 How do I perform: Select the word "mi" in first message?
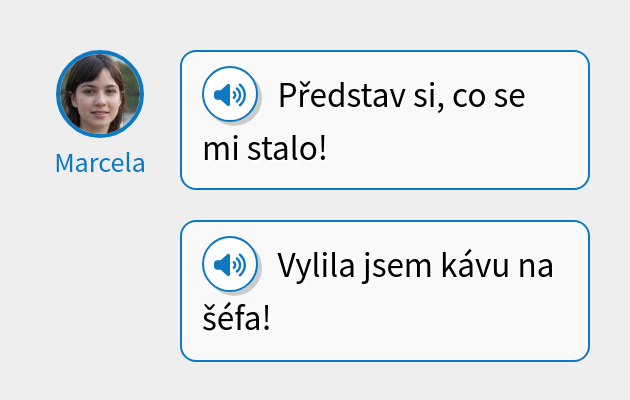(x=221, y=149)
